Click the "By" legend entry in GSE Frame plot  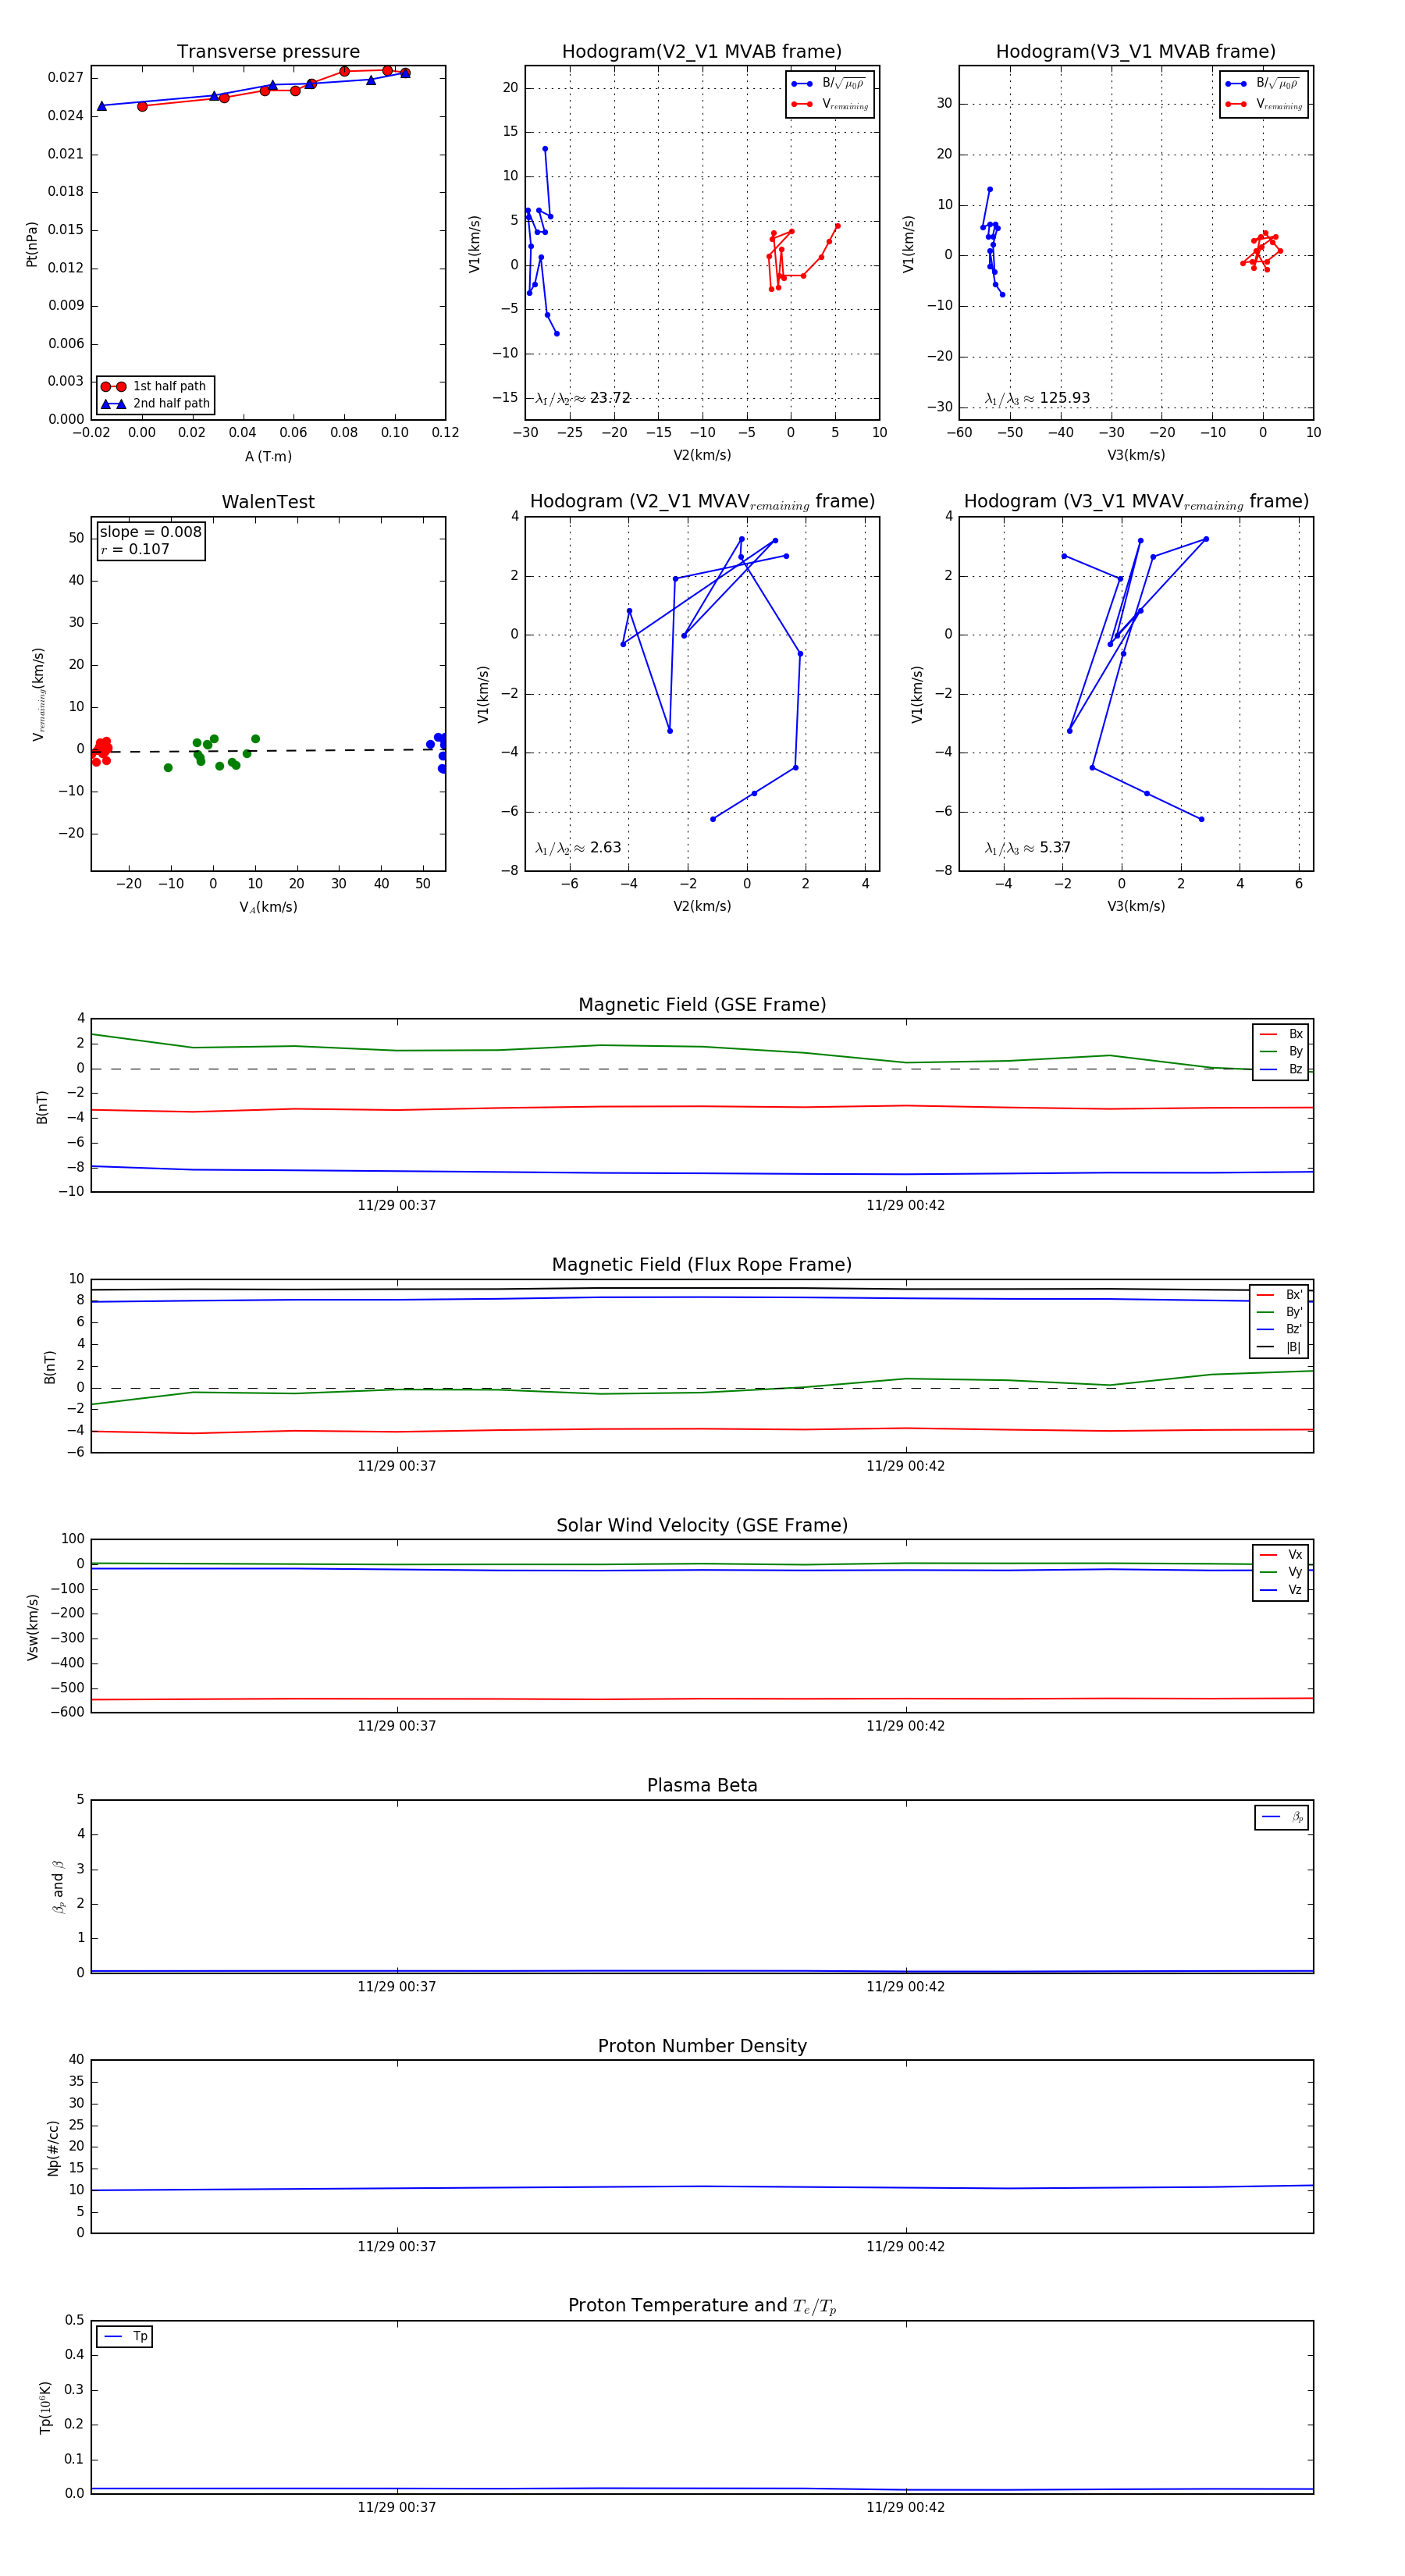coord(1281,1052)
